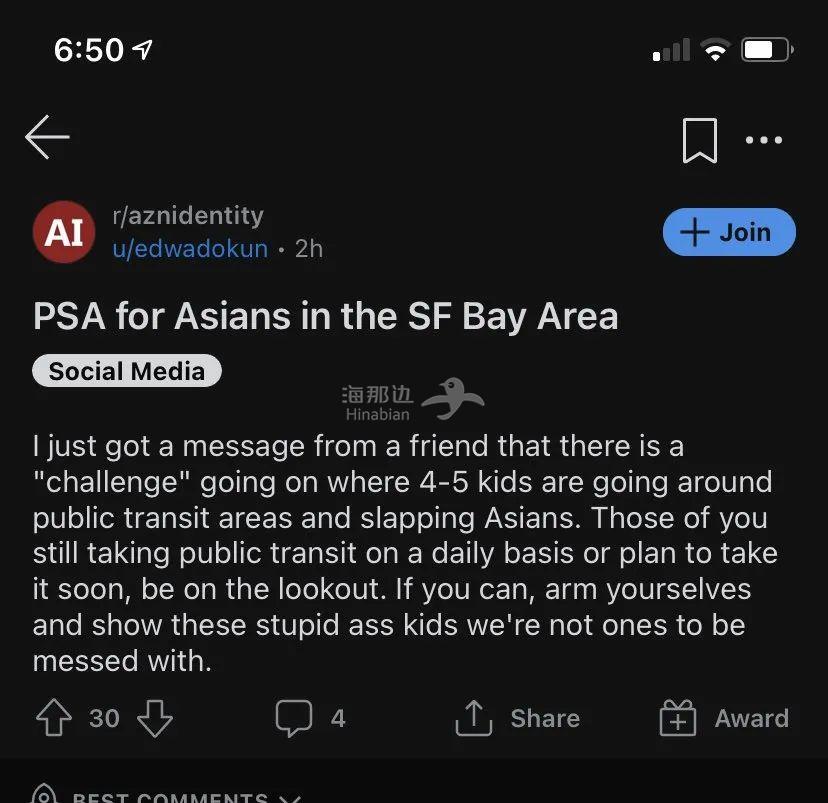Filter by the Social Media flair tag
828x803 pixels.
pos(127,371)
